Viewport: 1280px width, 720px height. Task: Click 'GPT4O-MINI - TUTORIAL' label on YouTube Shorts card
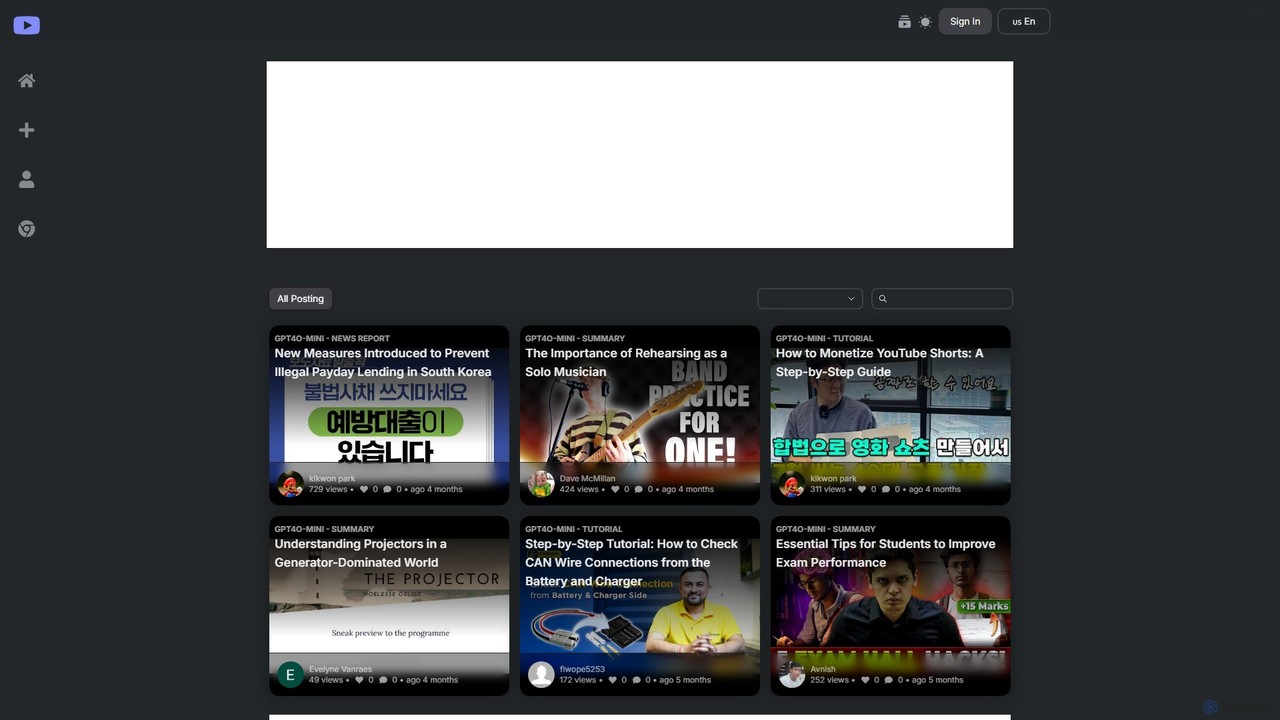(824, 339)
